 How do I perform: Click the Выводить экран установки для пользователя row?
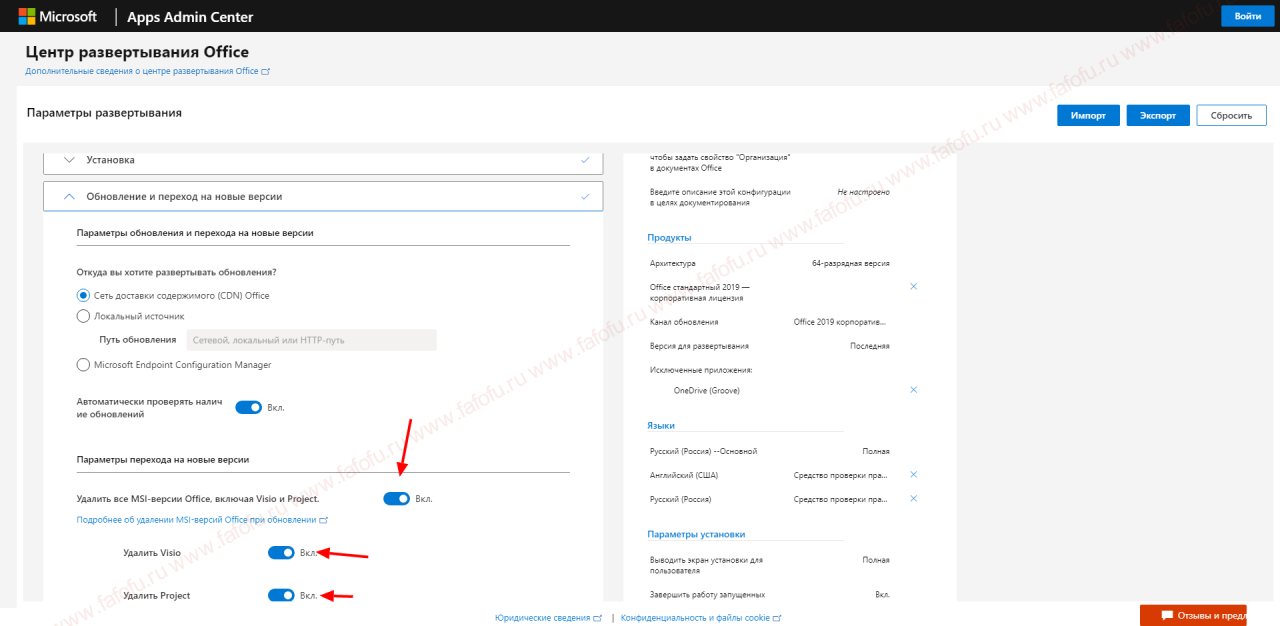[769, 565]
